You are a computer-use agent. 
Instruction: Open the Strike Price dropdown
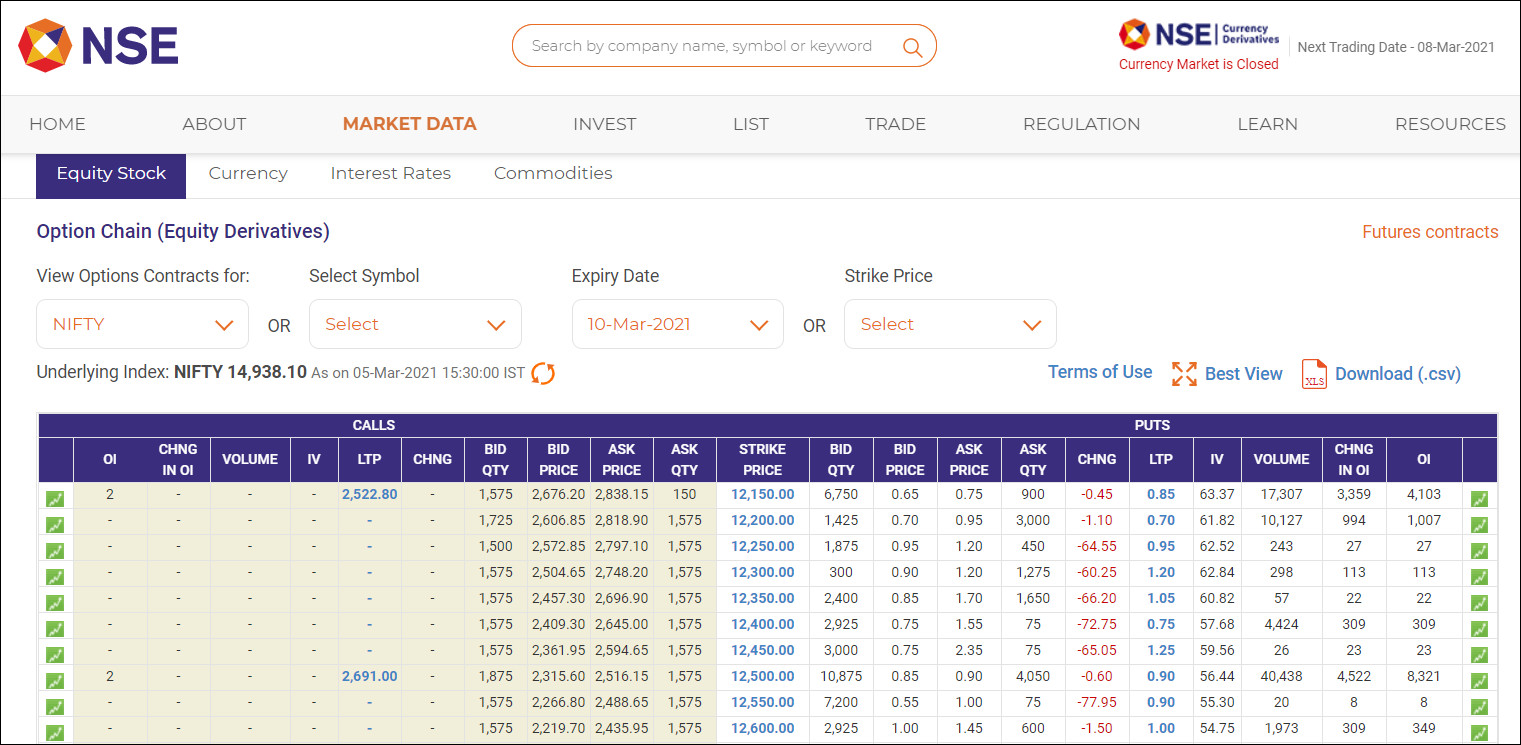coord(950,324)
